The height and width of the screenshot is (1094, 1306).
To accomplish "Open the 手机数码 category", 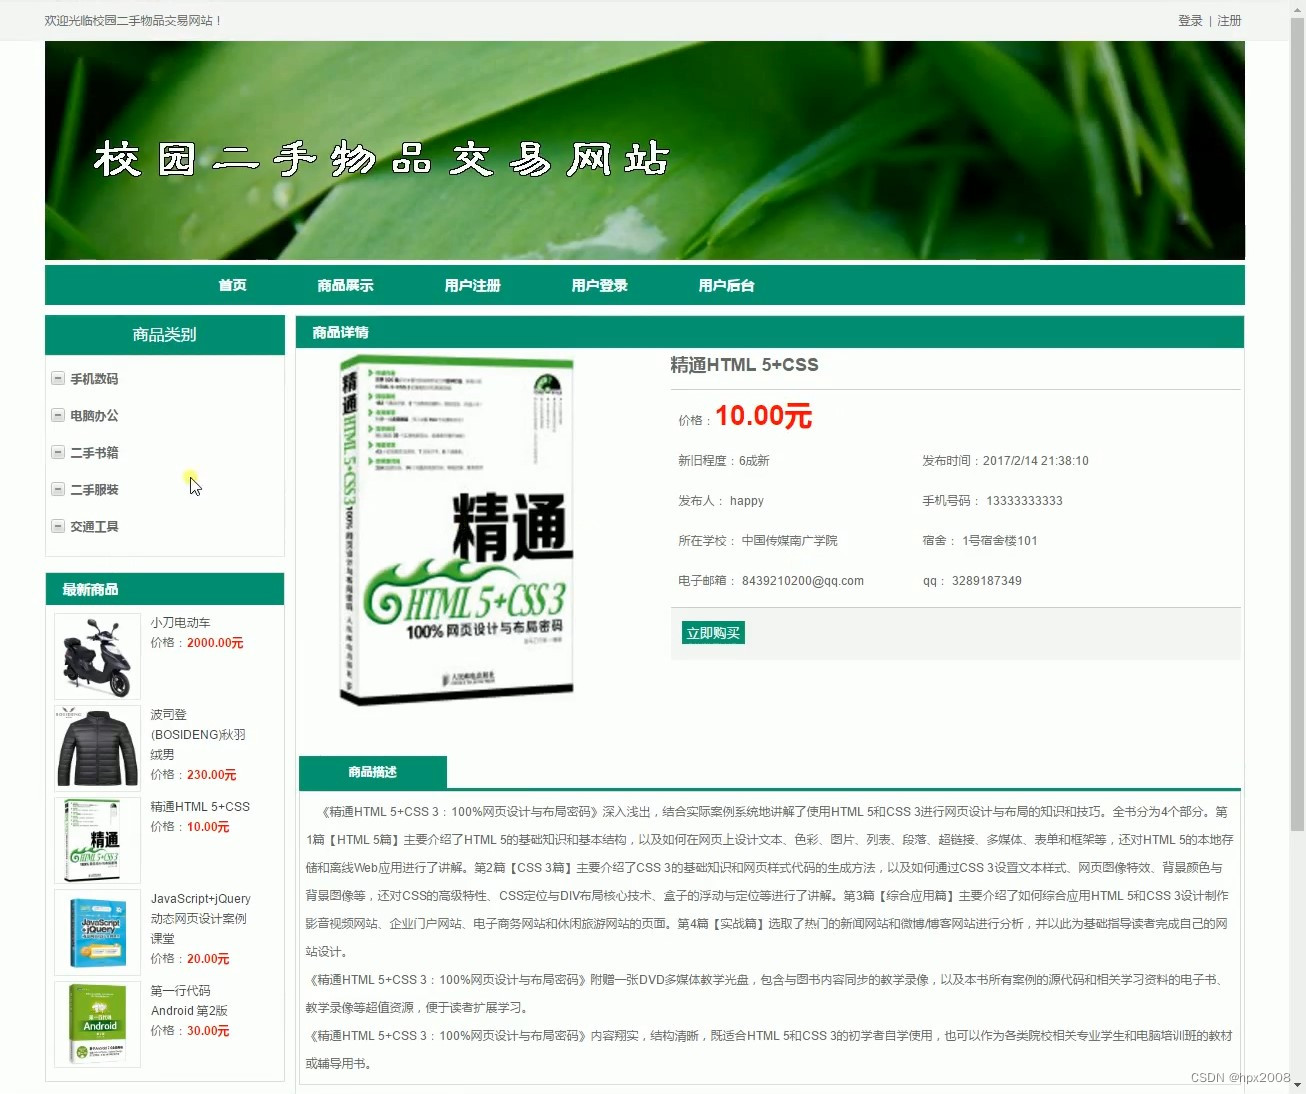I will coord(94,379).
